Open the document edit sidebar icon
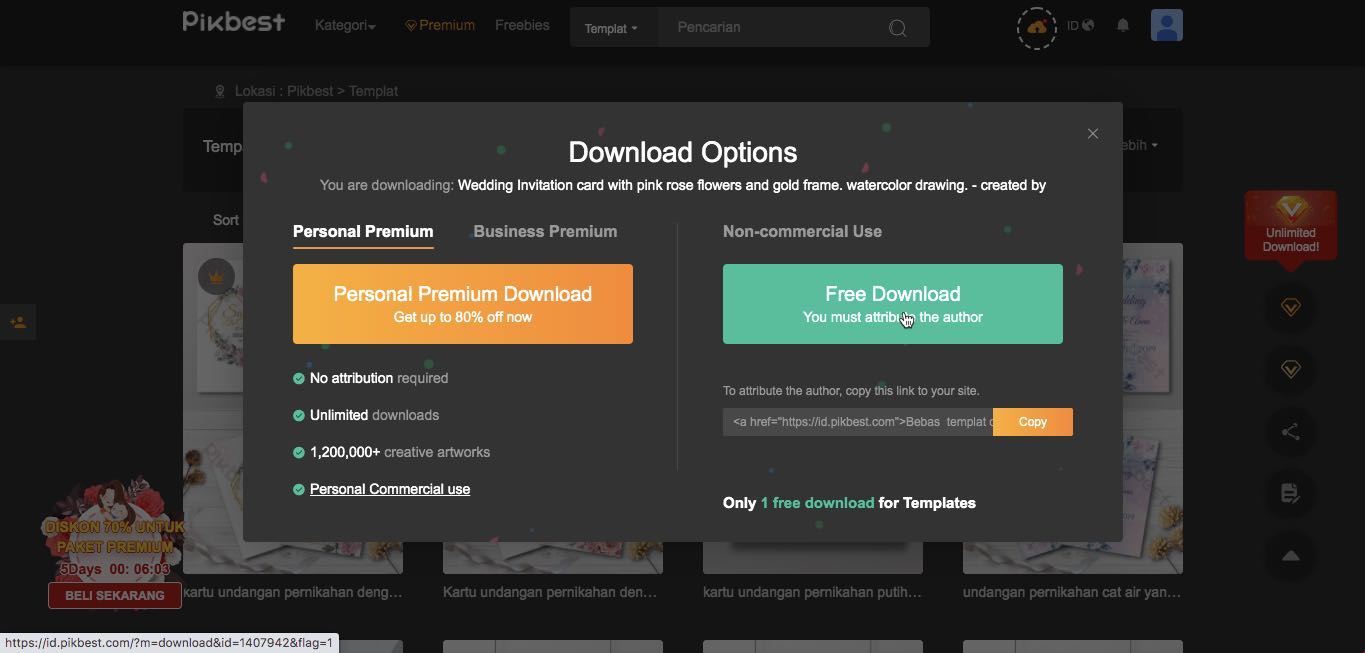The height and width of the screenshot is (653, 1365). (1291, 493)
